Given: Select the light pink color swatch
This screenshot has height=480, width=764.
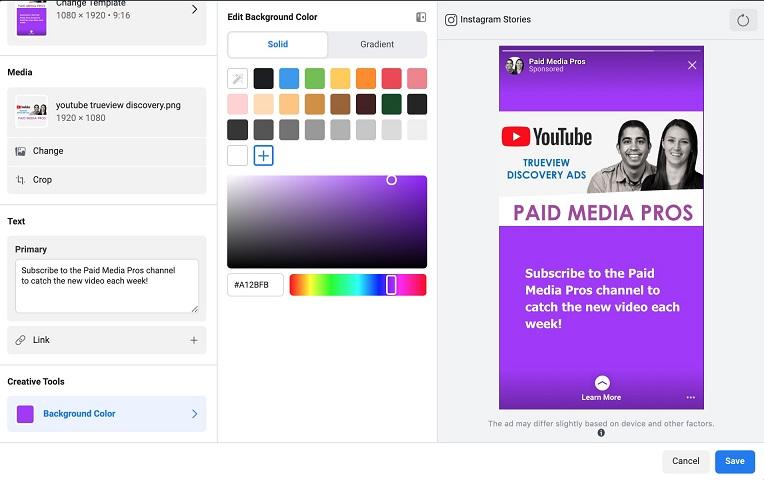Looking at the screenshot, I should [237, 104].
